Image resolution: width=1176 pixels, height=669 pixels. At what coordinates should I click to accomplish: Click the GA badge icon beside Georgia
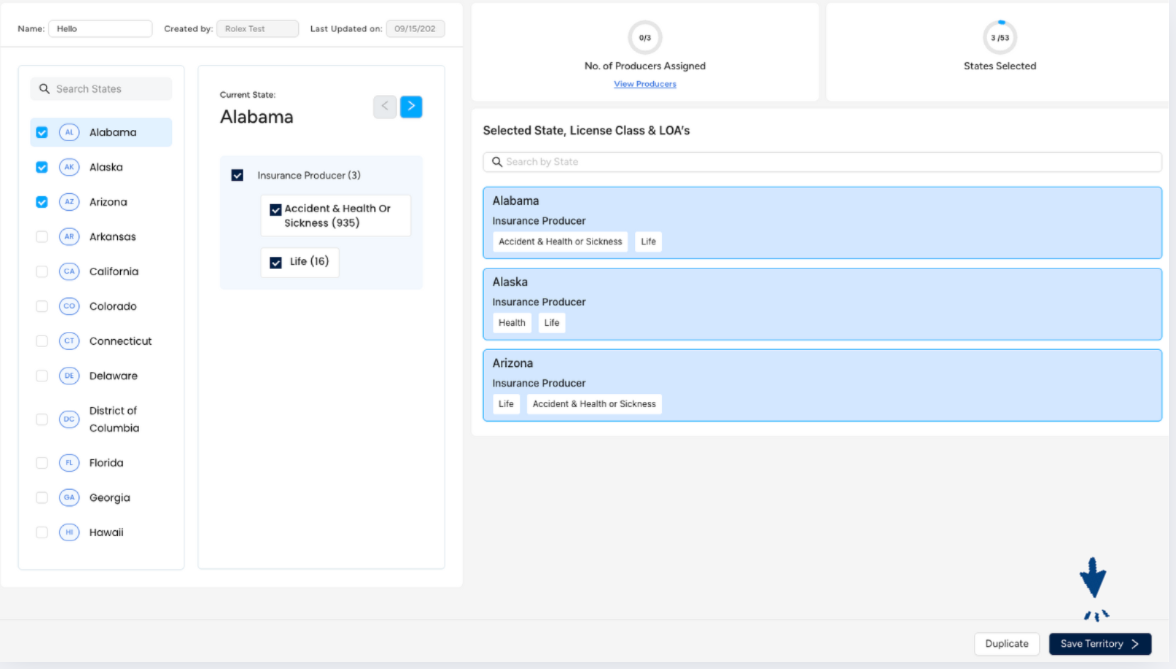[69, 498]
